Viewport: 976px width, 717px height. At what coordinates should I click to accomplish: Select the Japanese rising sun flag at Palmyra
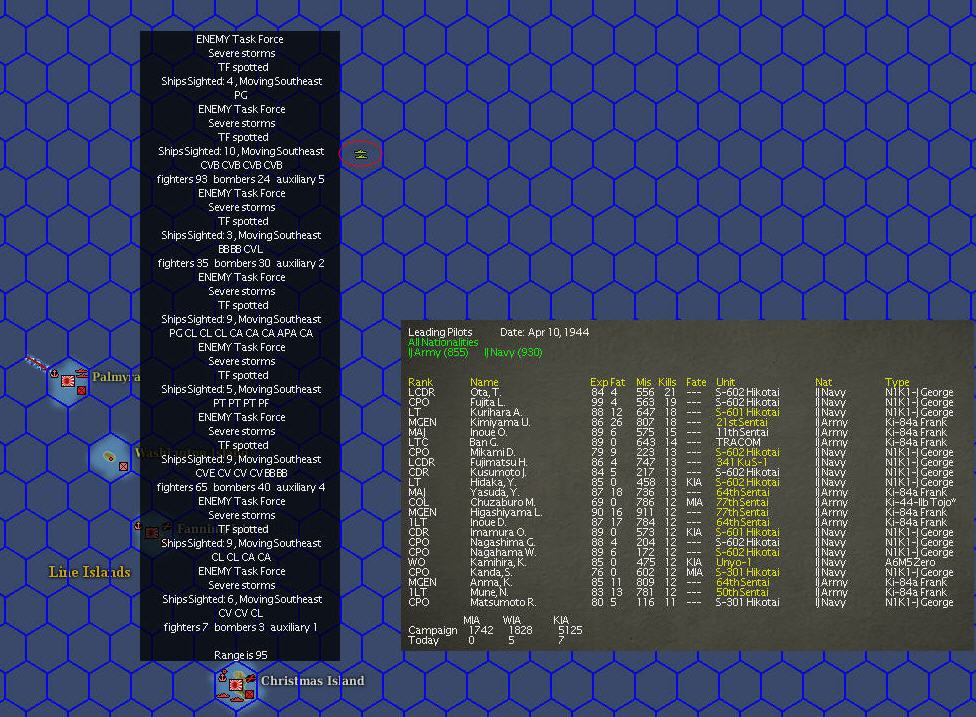click(68, 381)
